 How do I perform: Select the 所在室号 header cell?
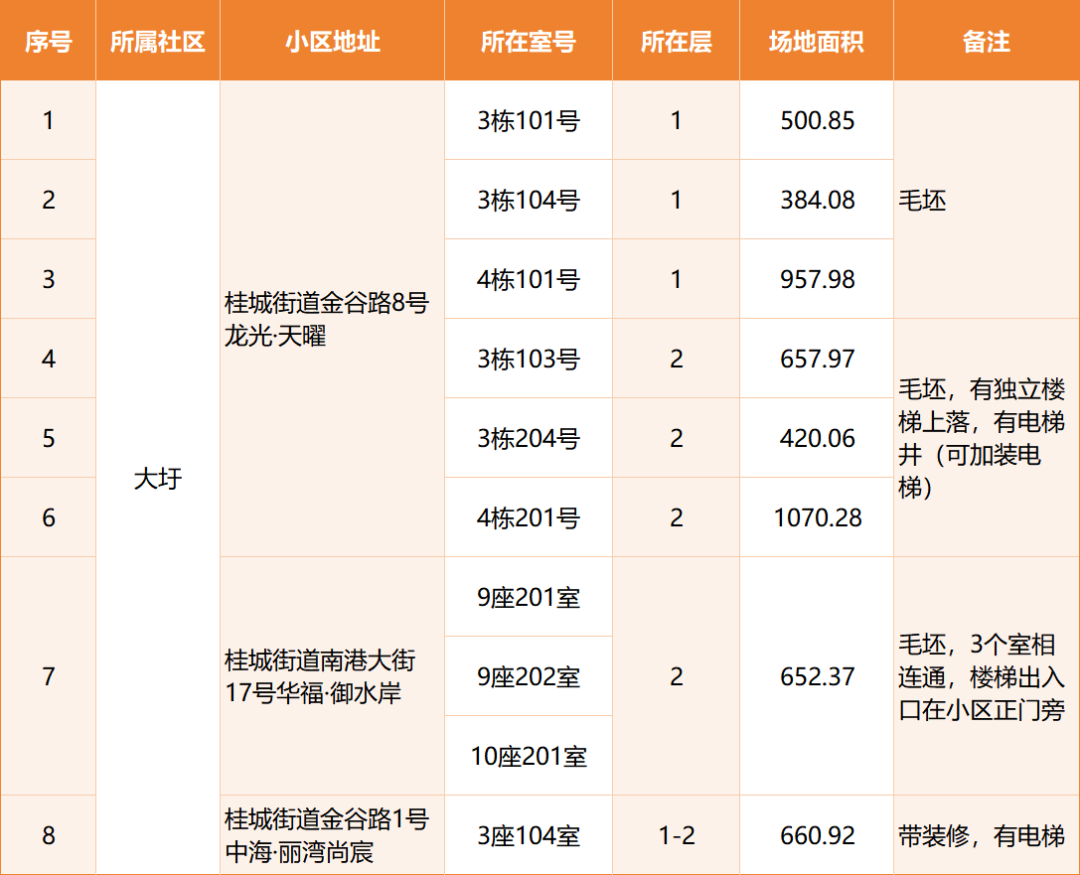(x=528, y=41)
